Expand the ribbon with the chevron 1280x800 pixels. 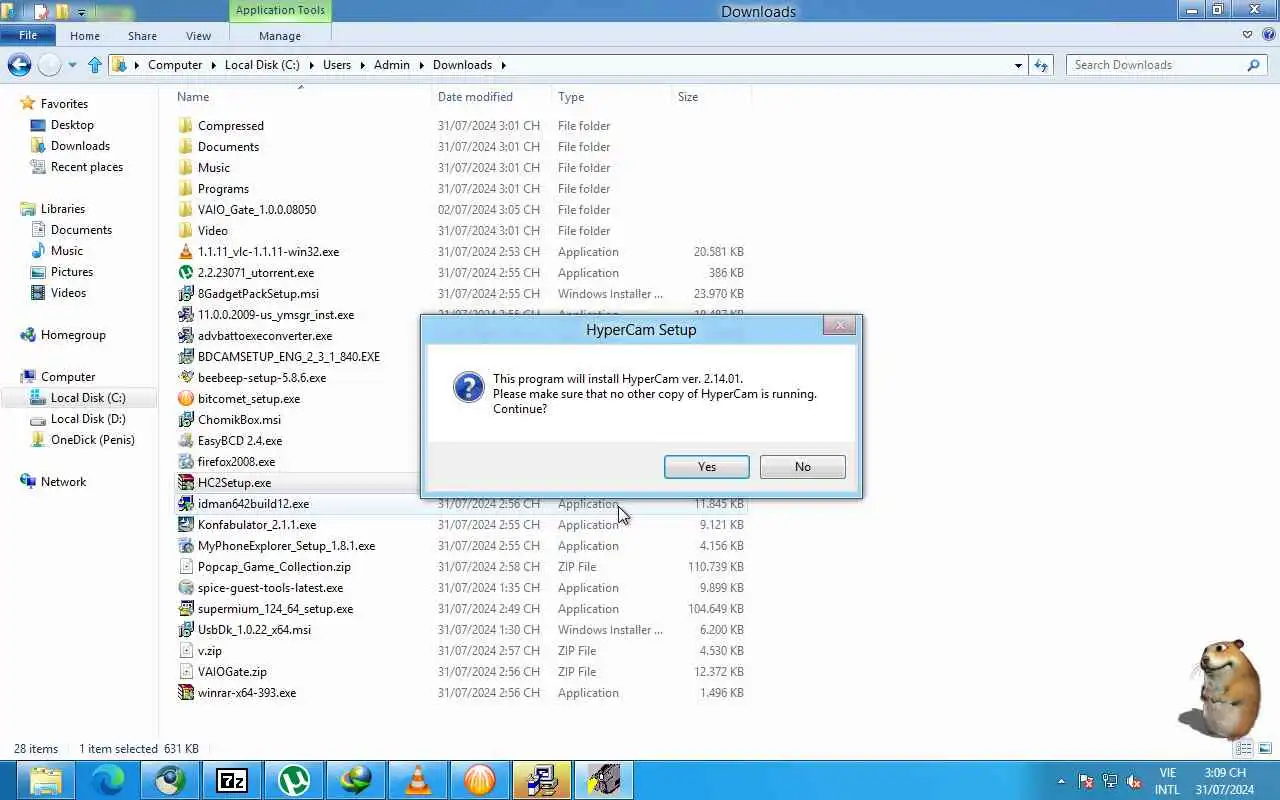[1247, 35]
